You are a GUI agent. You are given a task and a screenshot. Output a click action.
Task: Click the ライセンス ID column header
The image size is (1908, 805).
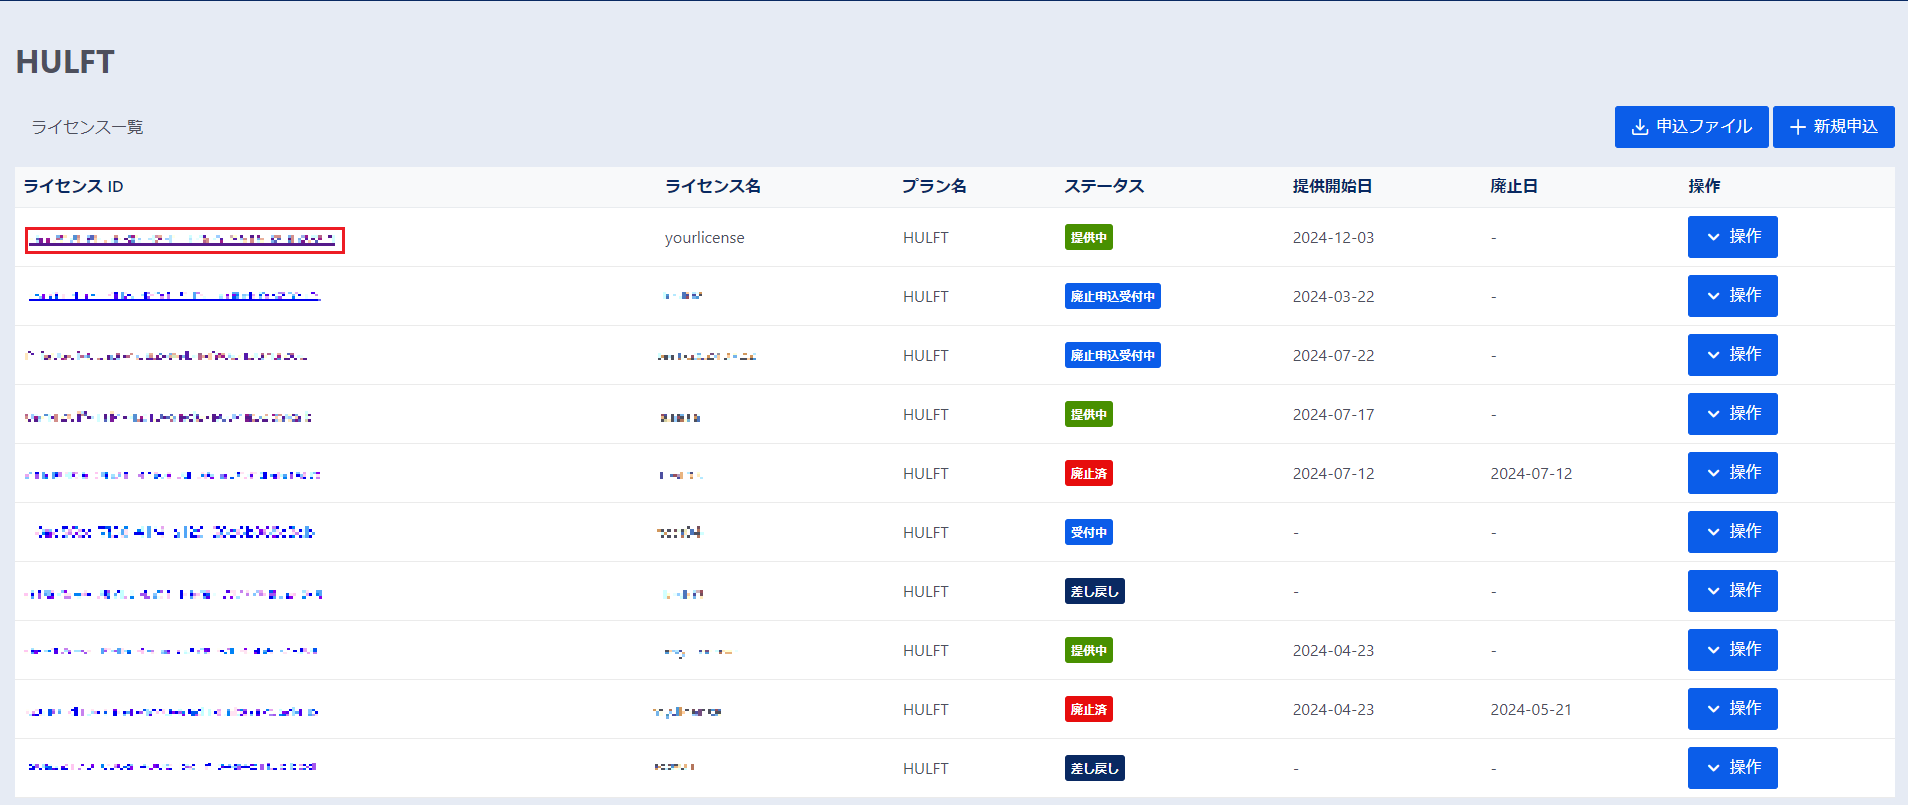73,187
